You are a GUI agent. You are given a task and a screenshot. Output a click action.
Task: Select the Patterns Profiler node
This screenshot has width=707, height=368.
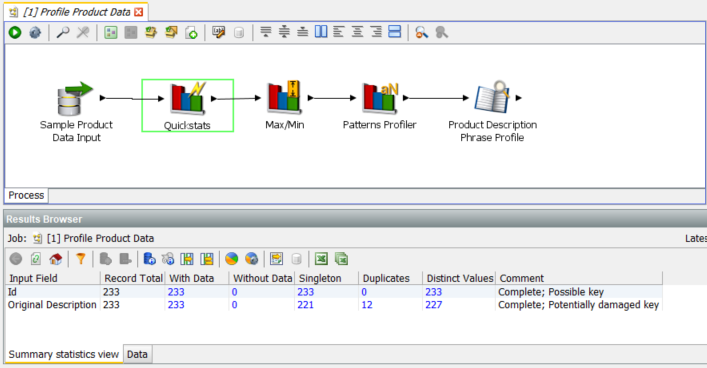click(379, 106)
